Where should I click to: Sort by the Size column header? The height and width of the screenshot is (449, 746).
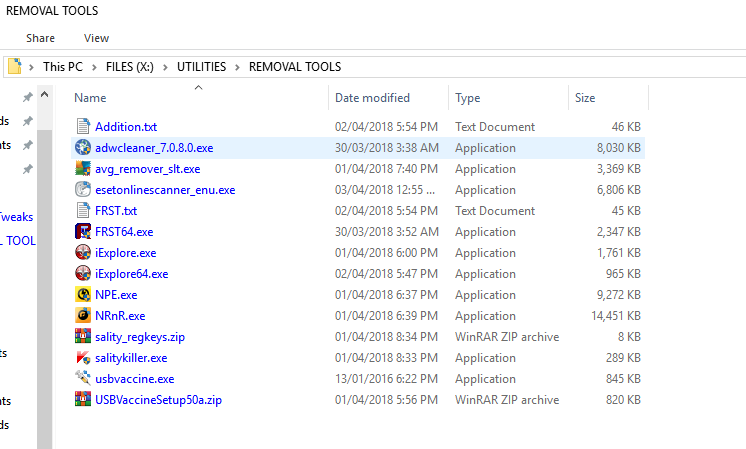(608, 98)
